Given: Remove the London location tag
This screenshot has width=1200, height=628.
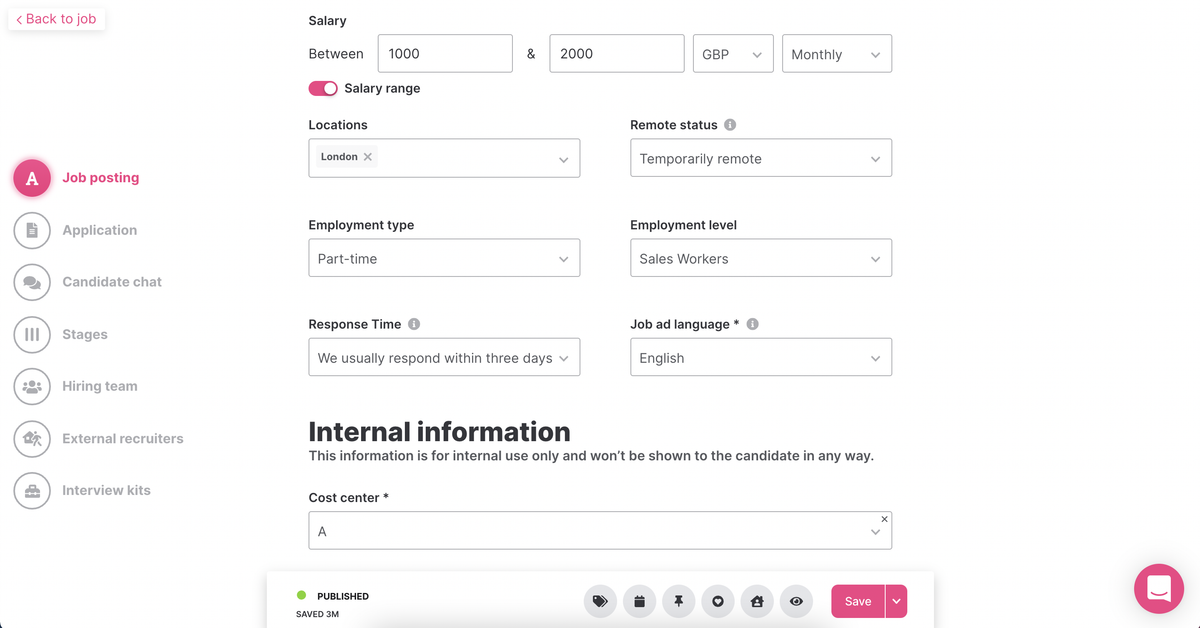Looking at the screenshot, I should click(368, 157).
